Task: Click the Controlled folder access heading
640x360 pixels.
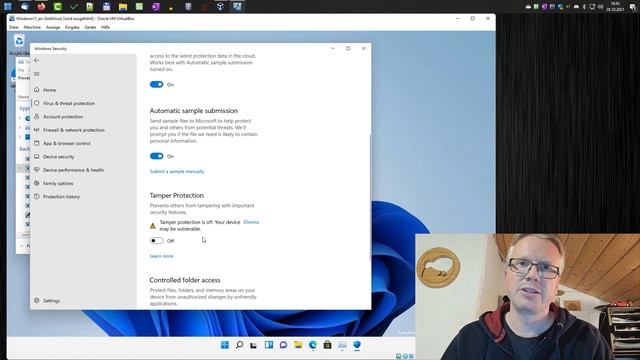Action: pos(185,280)
